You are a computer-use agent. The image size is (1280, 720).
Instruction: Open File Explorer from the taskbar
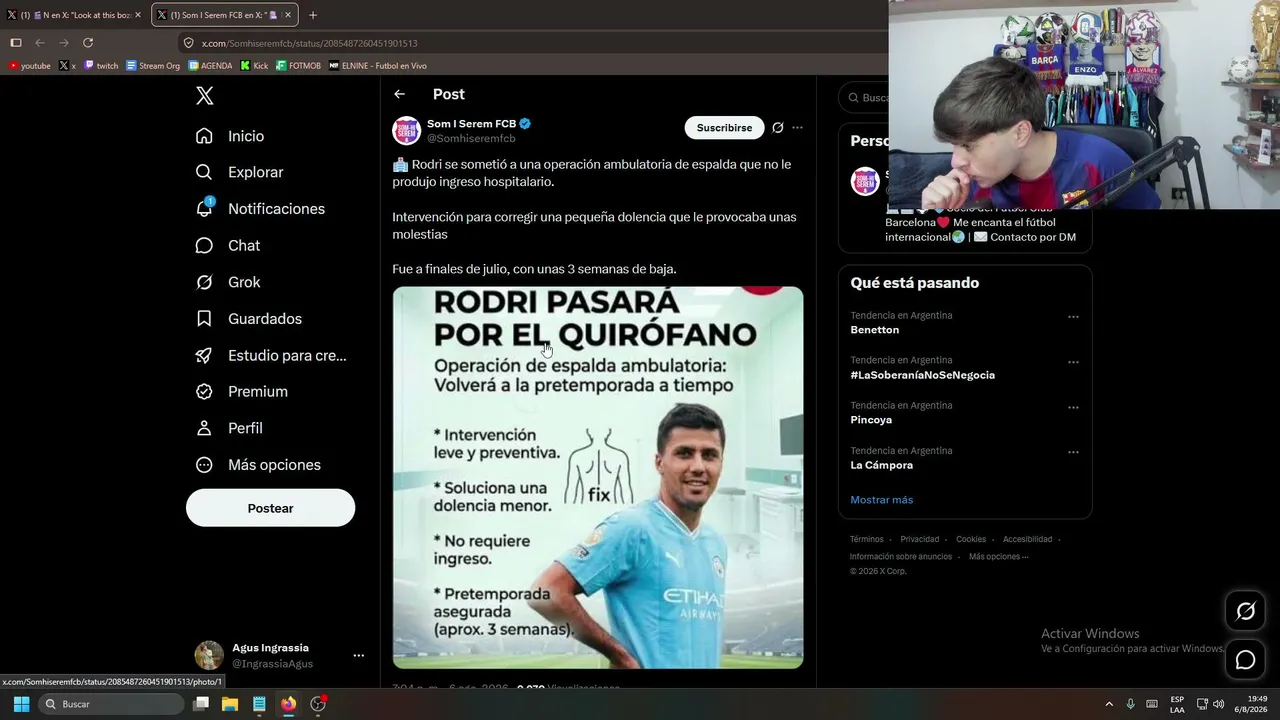pos(230,704)
